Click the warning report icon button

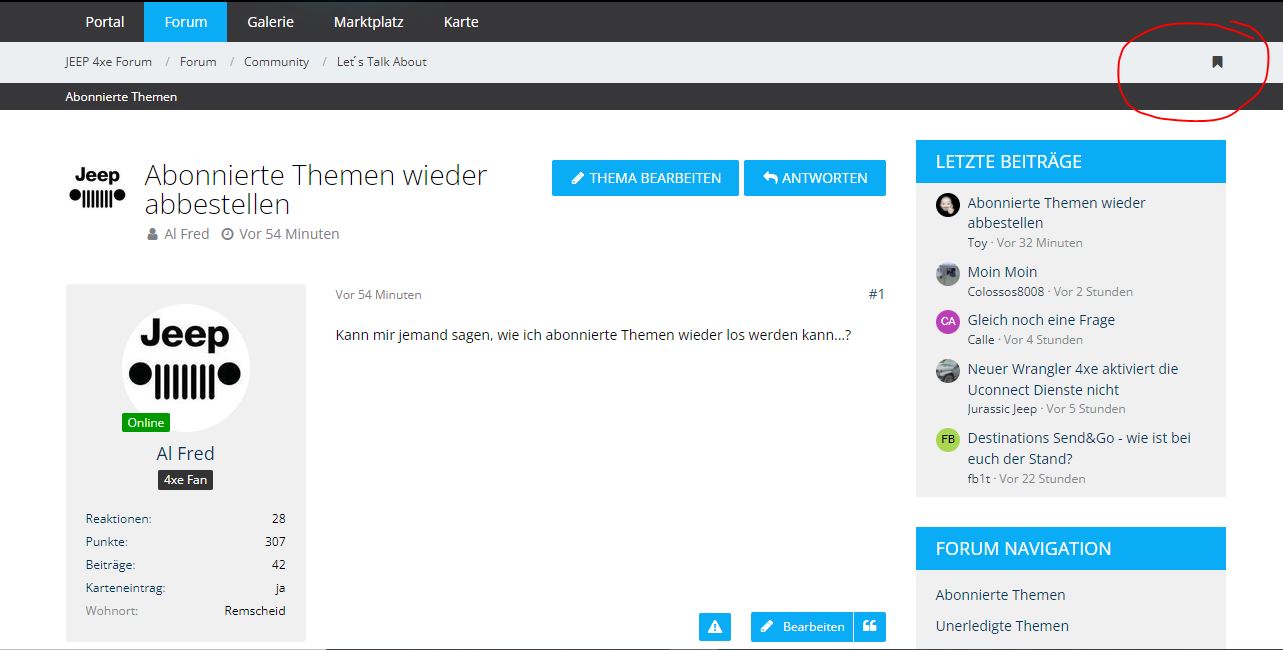click(715, 627)
